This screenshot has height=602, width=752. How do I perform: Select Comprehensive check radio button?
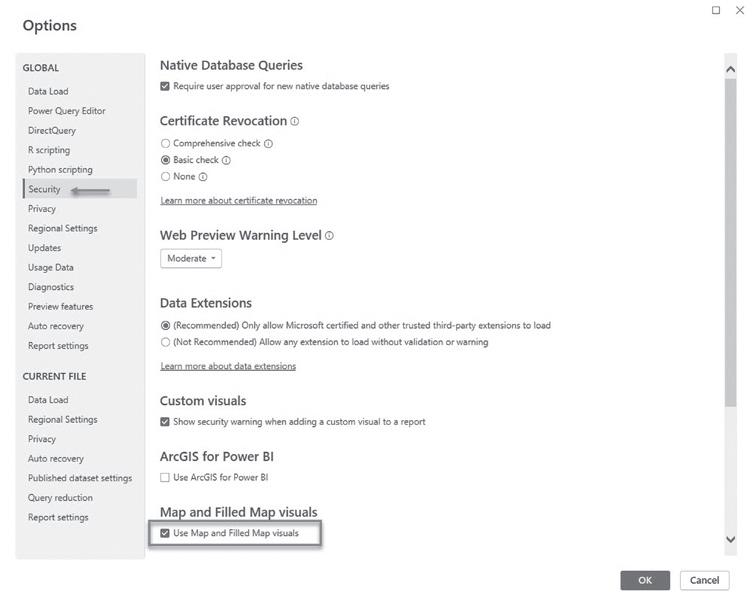pos(165,143)
